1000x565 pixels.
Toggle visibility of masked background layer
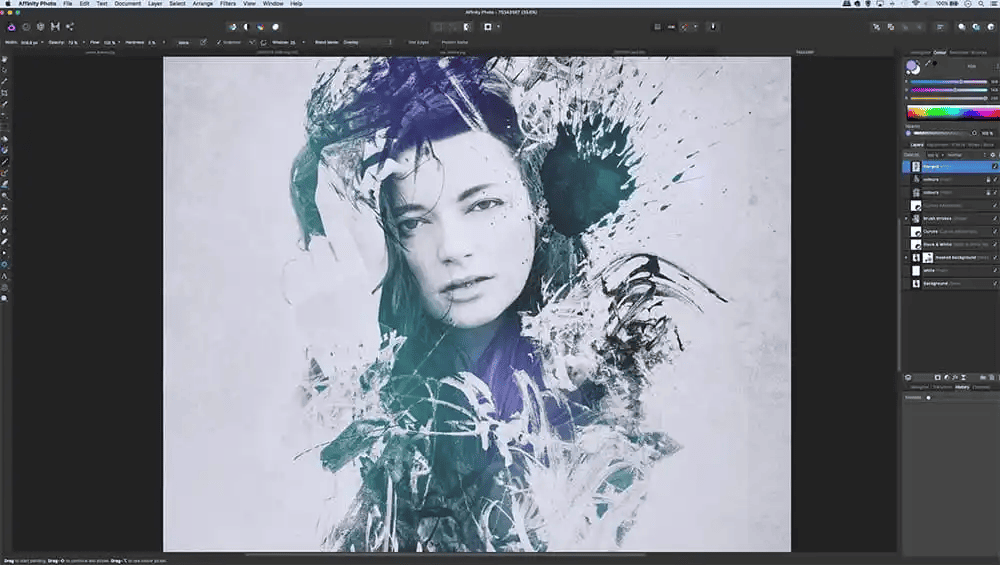(x=994, y=258)
